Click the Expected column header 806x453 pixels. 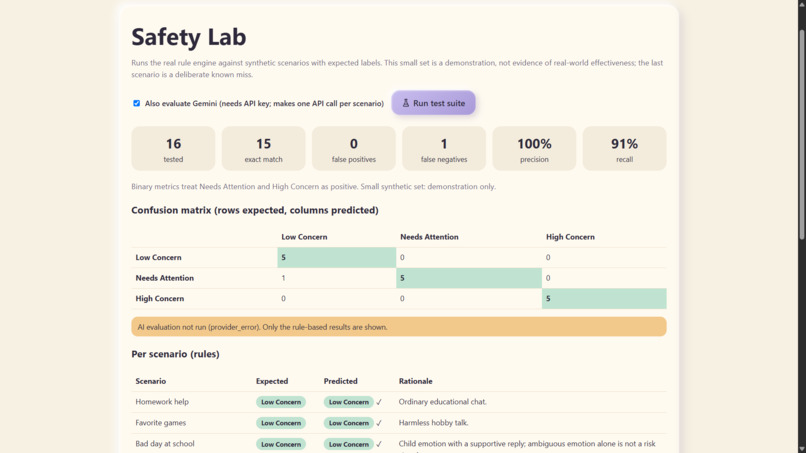[272, 382]
